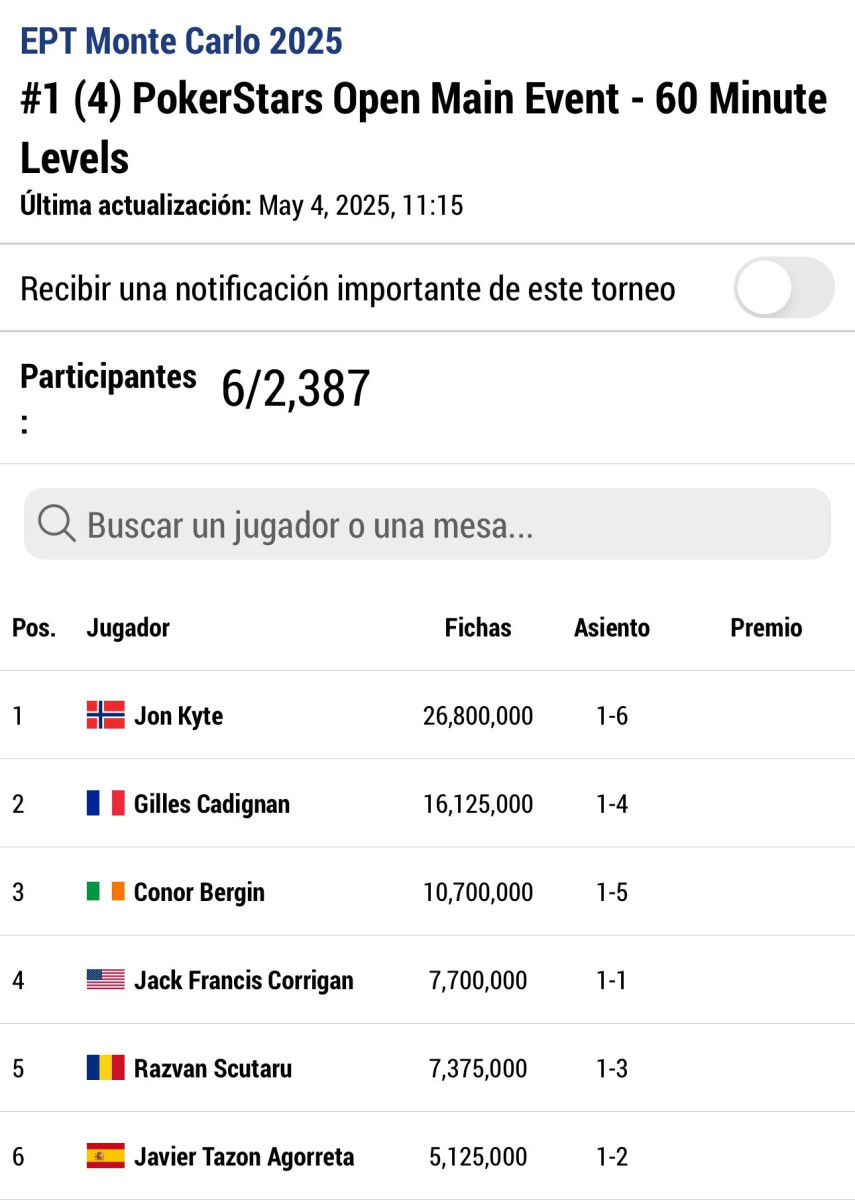Open the EPT Monte Carlo 2025 link
The height and width of the screenshot is (1200, 855).
click(181, 42)
